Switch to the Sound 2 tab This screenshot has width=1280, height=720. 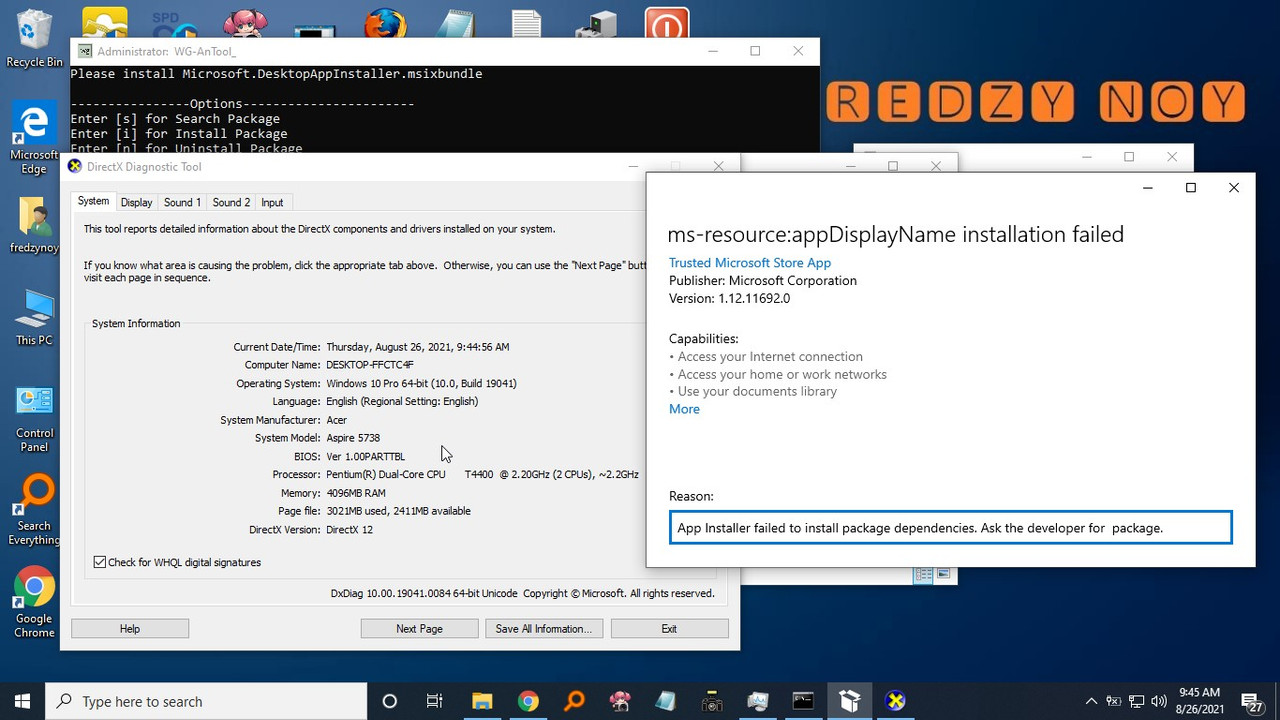[x=231, y=202]
